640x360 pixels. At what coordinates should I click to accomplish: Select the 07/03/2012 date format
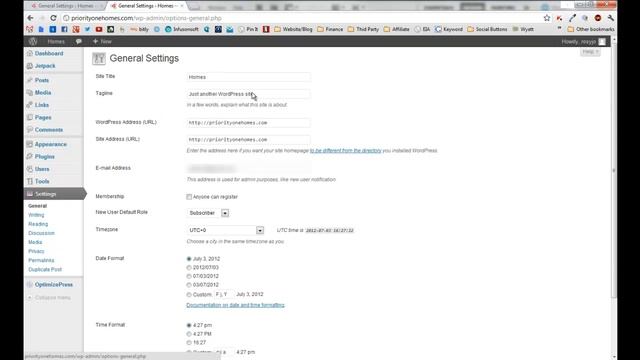coord(189,276)
